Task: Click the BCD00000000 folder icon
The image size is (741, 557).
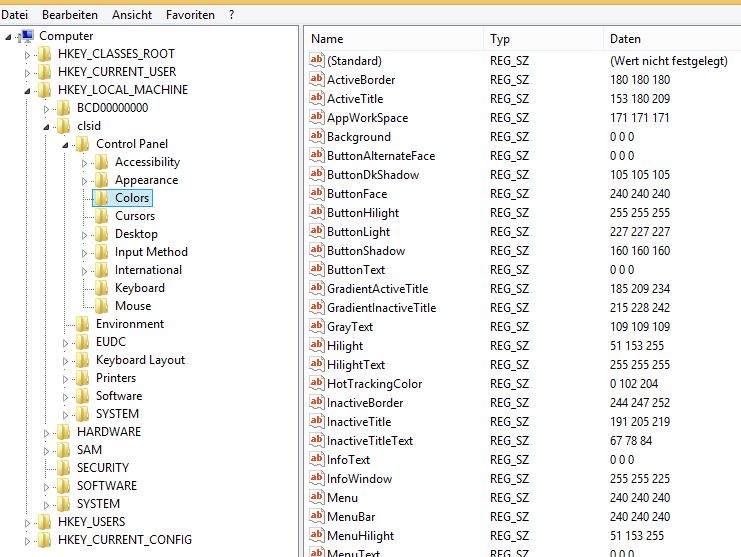Action: (x=63, y=108)
